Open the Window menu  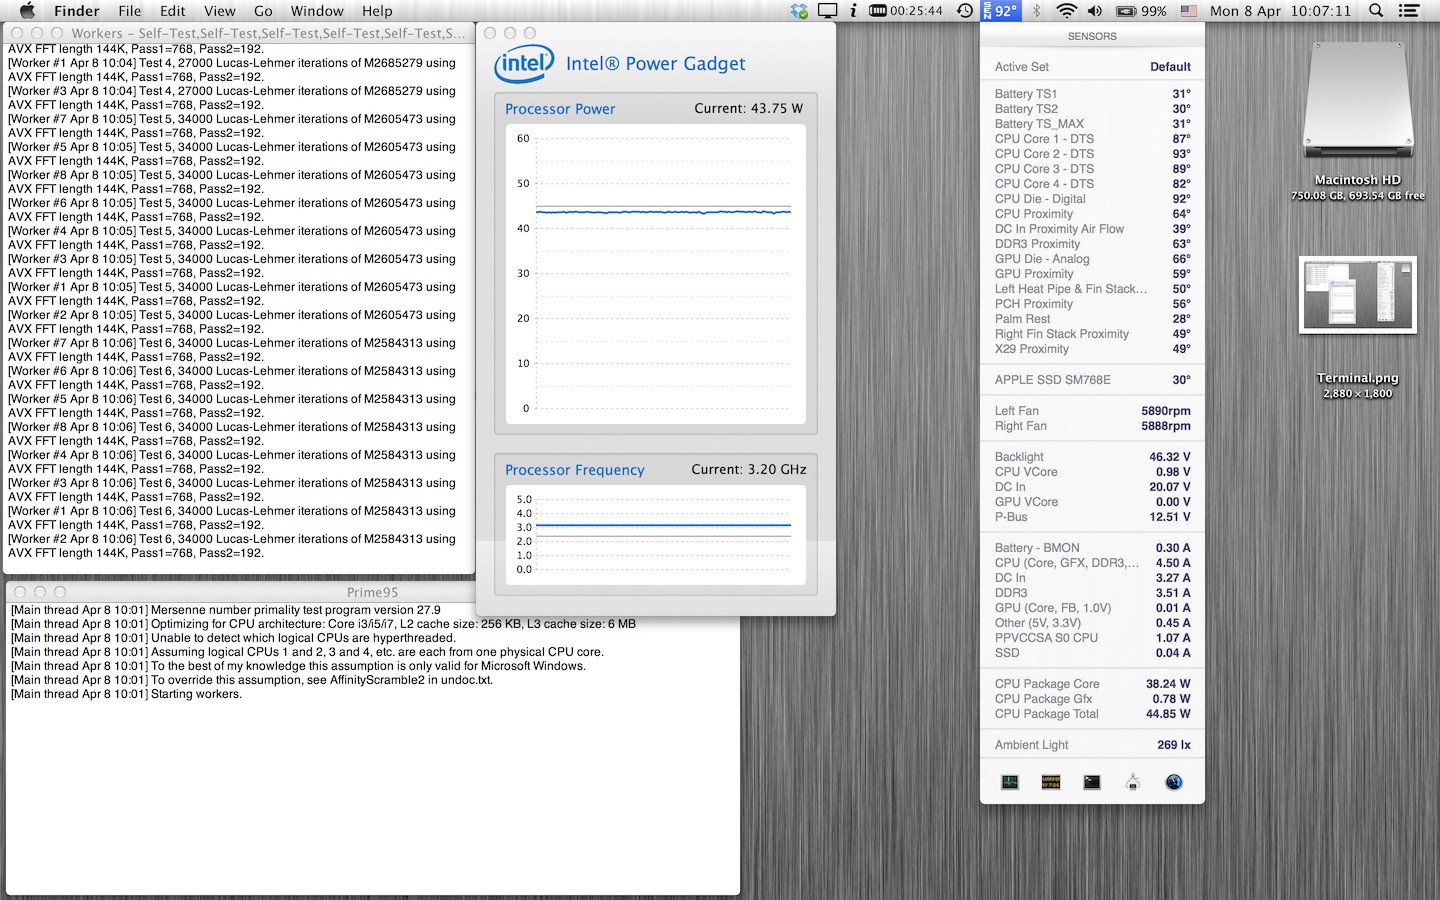[317, 11]
